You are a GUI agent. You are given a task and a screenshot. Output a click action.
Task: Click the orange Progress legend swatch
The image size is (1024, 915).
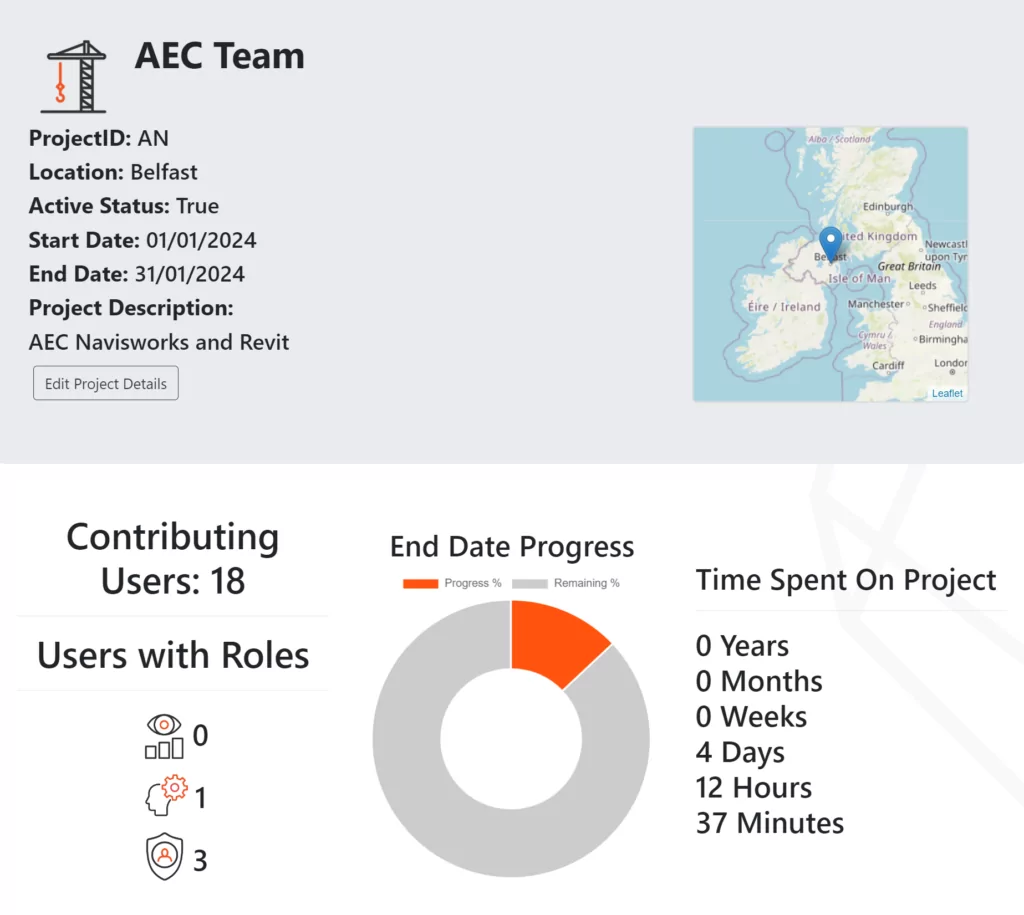[x=421, y=583]
